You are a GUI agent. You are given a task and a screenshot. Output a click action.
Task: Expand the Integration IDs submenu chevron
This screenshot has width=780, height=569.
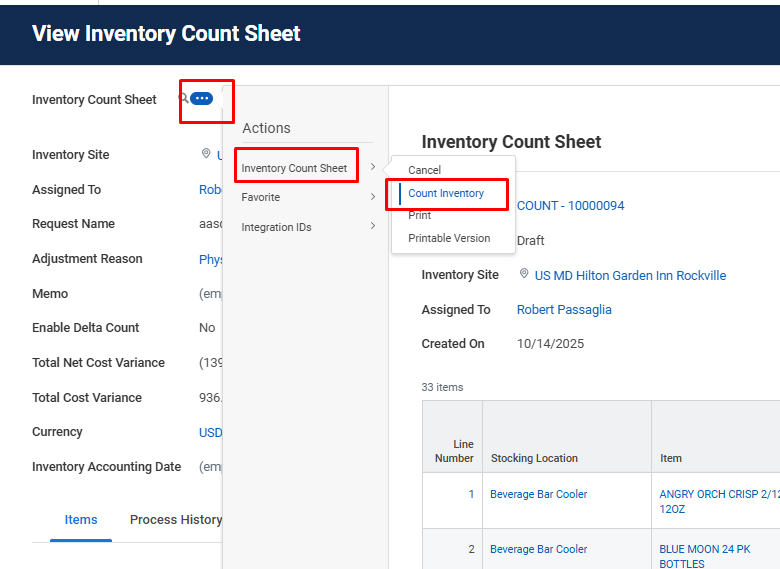point(373,227)
